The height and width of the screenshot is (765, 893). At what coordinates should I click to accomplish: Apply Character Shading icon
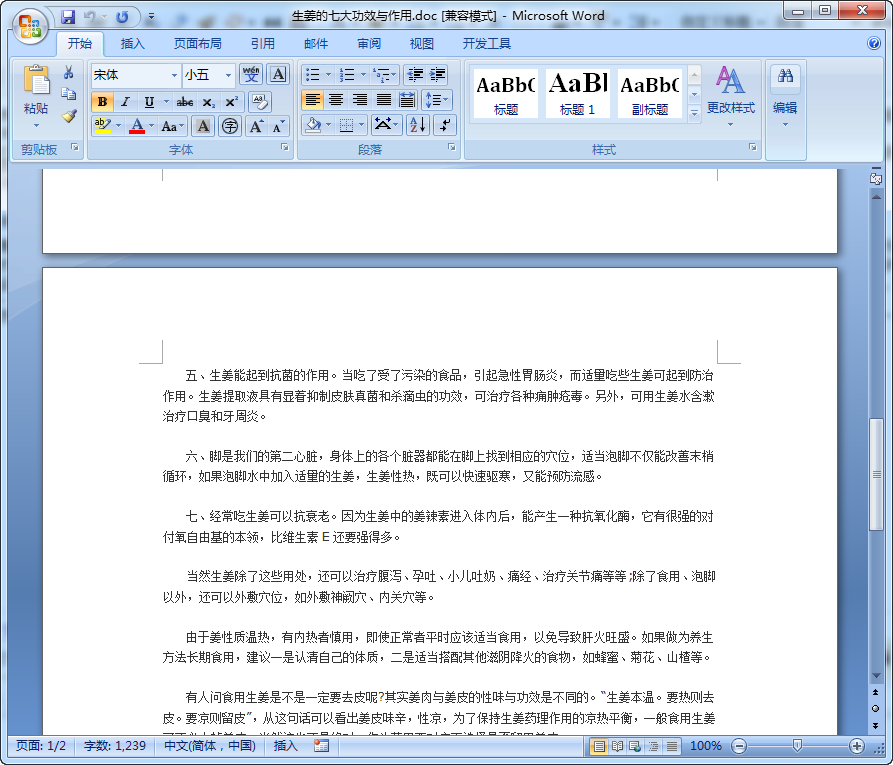coord(203,126)
